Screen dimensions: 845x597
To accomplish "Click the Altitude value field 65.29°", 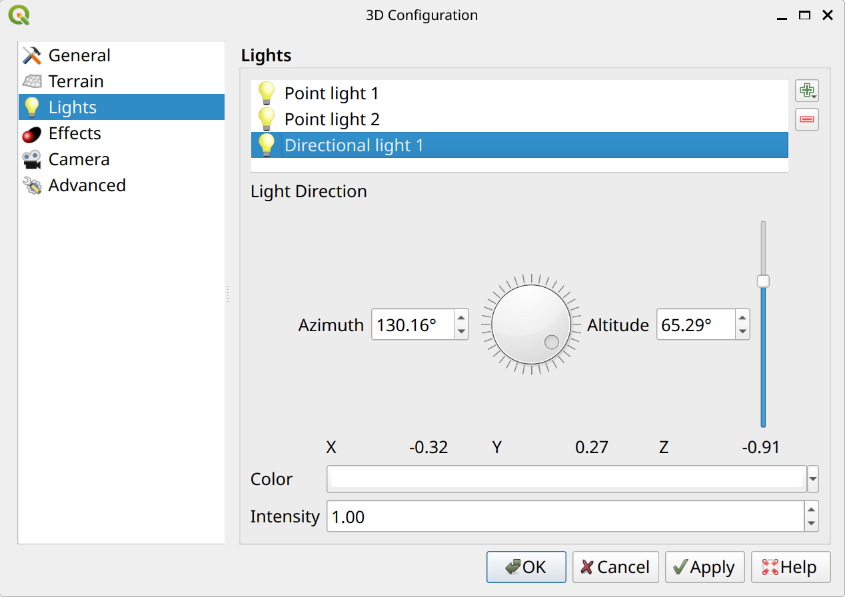I will pyautogui.click(x=696, y=324).
